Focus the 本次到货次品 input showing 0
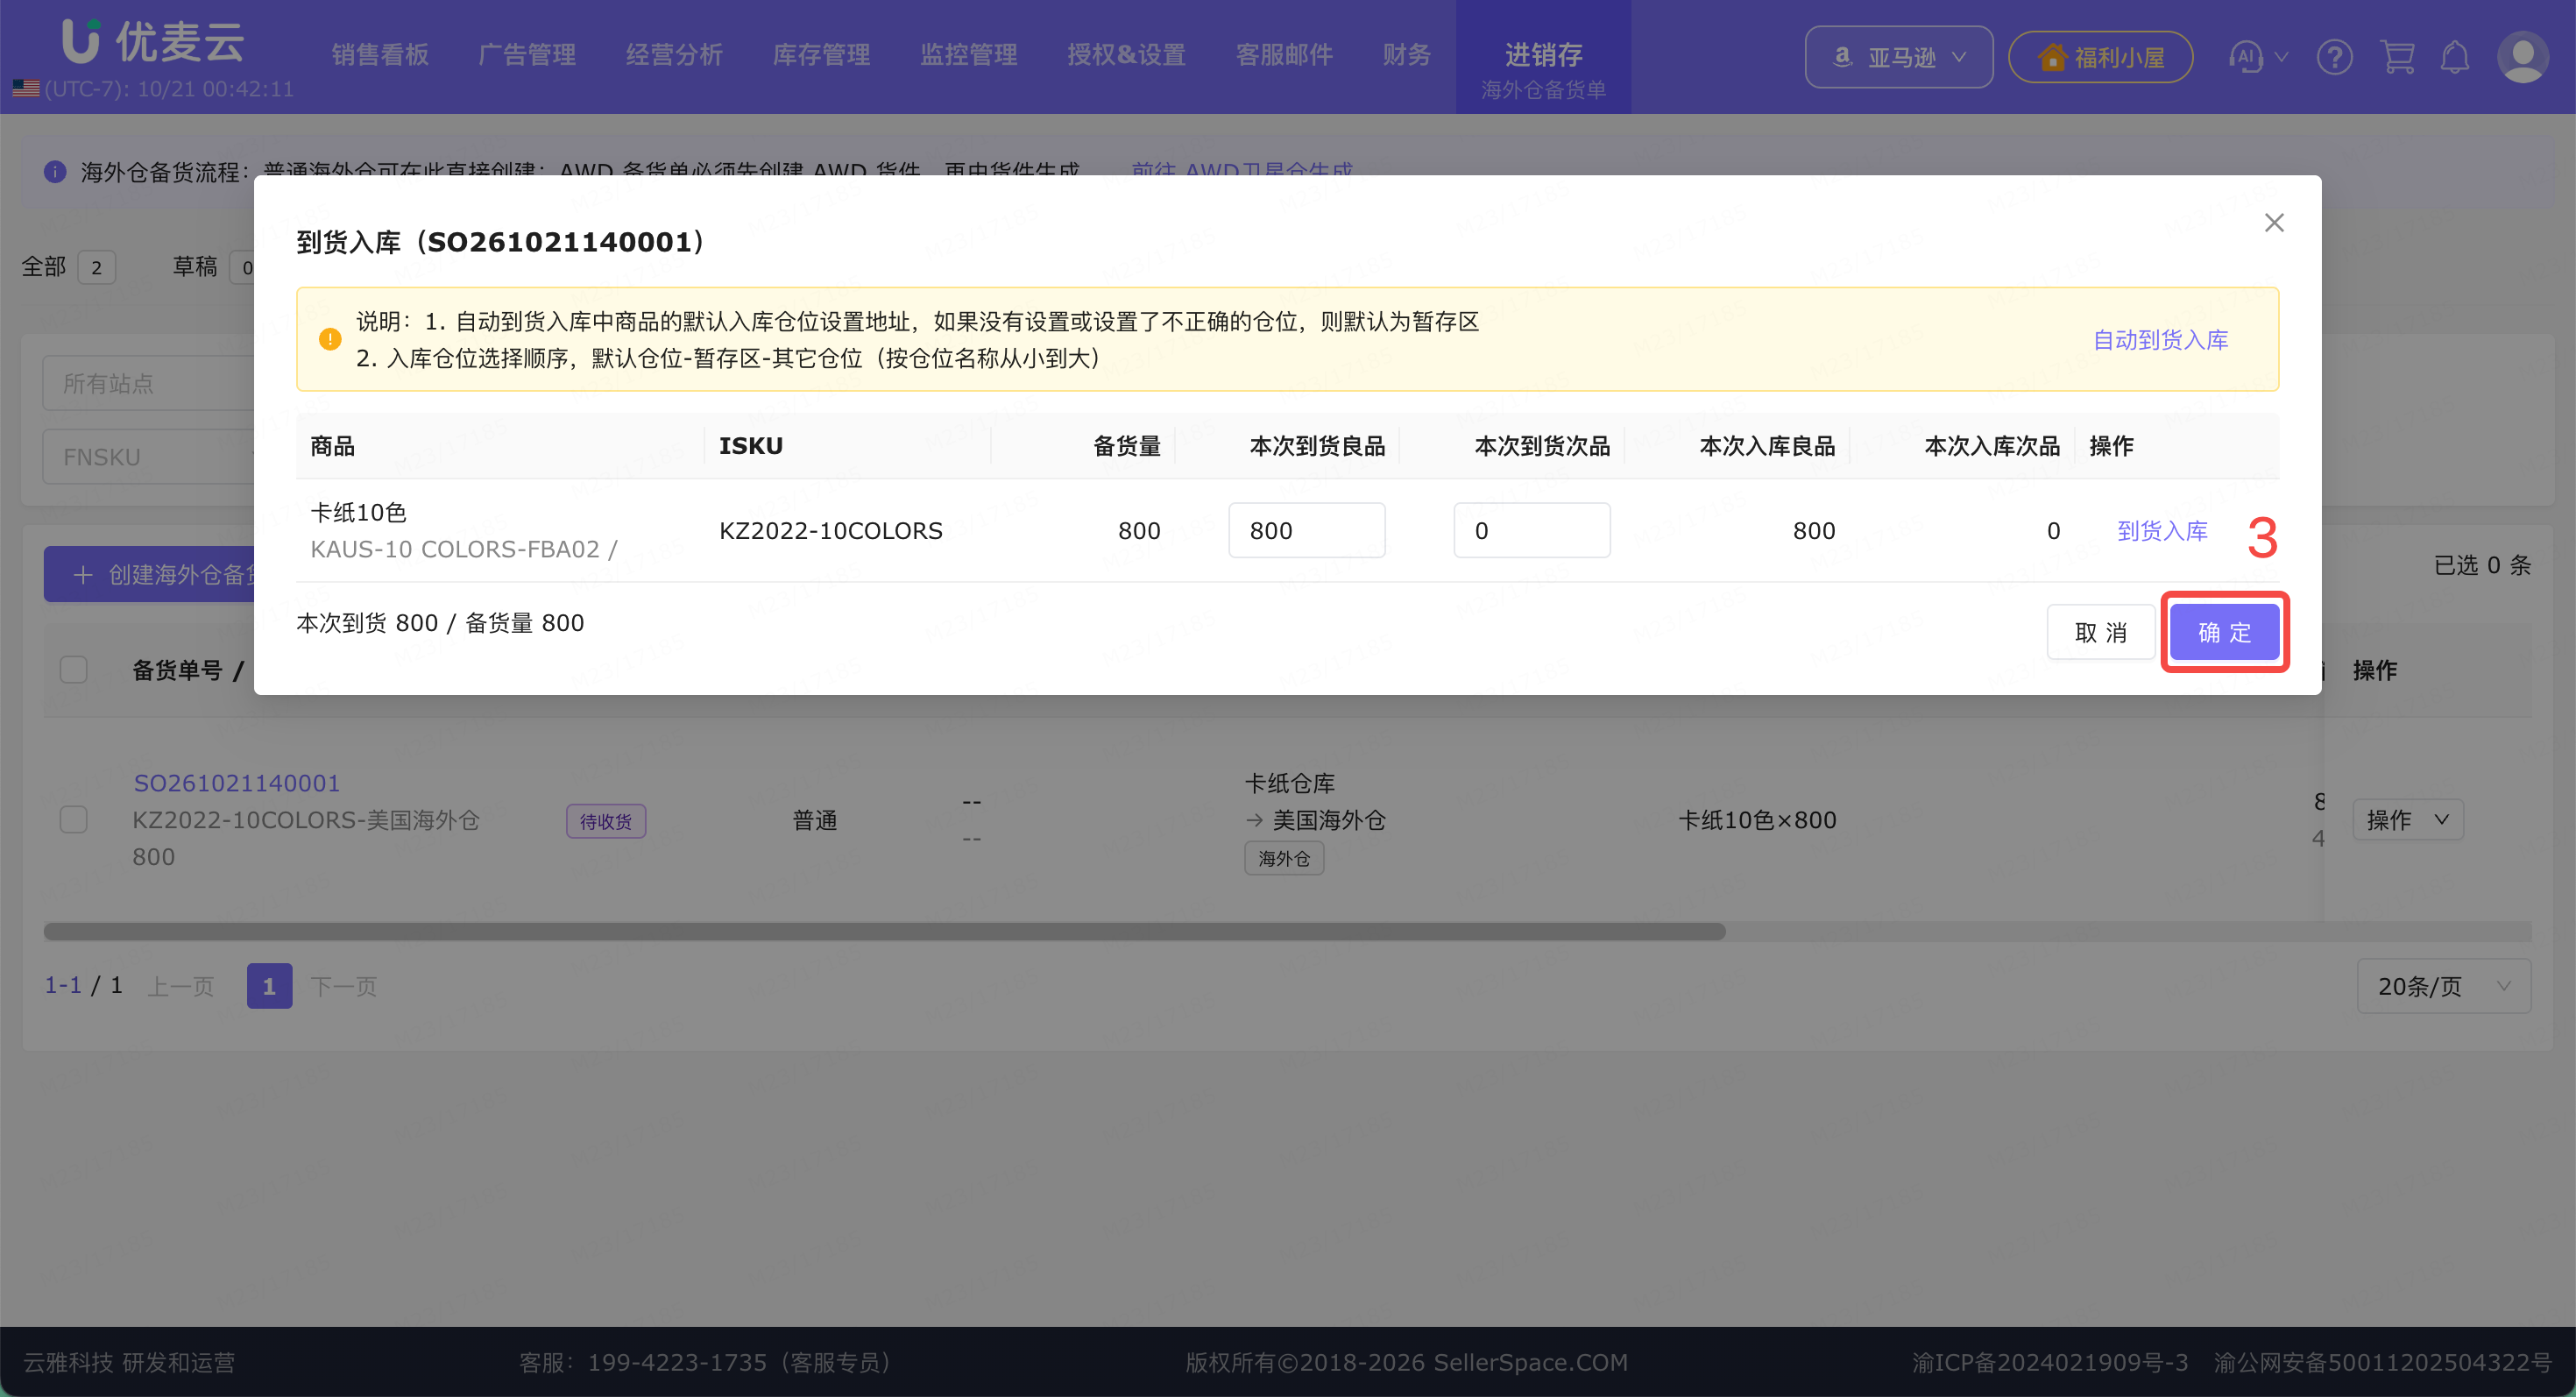The image size is (2576, 1397). 1531,530
